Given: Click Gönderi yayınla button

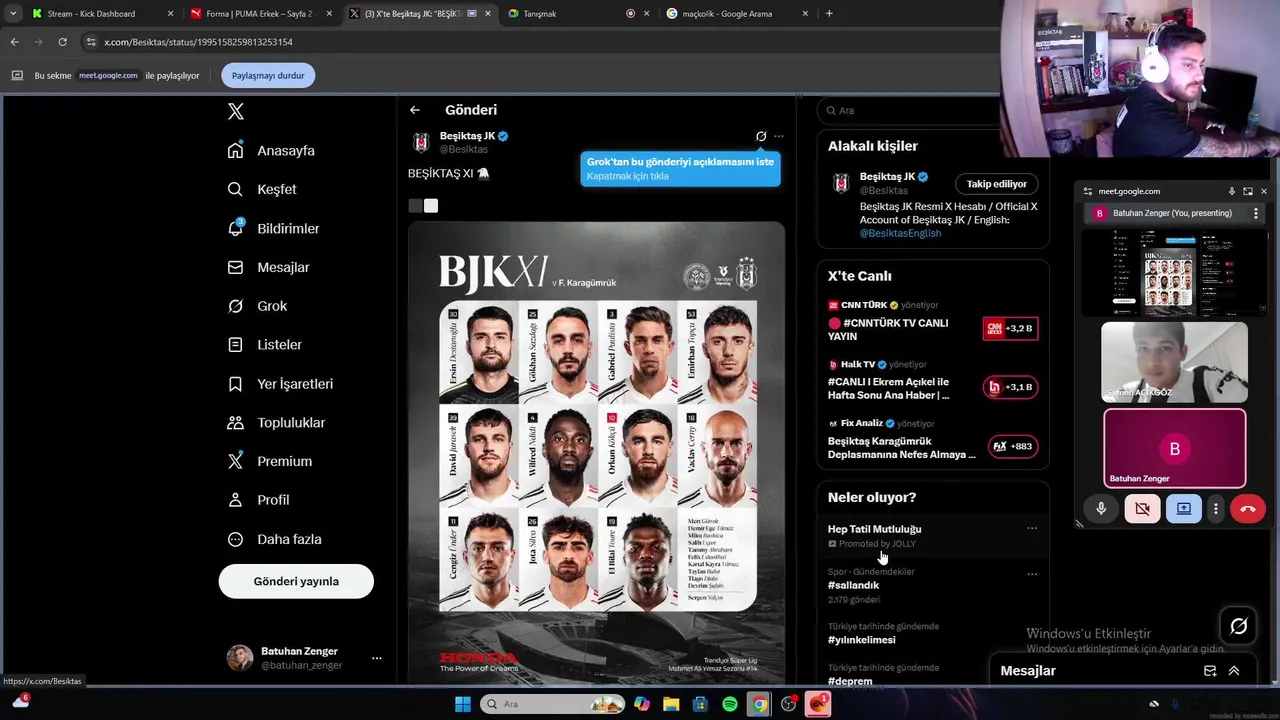Looking at the screenshot, I should (296, 581).
